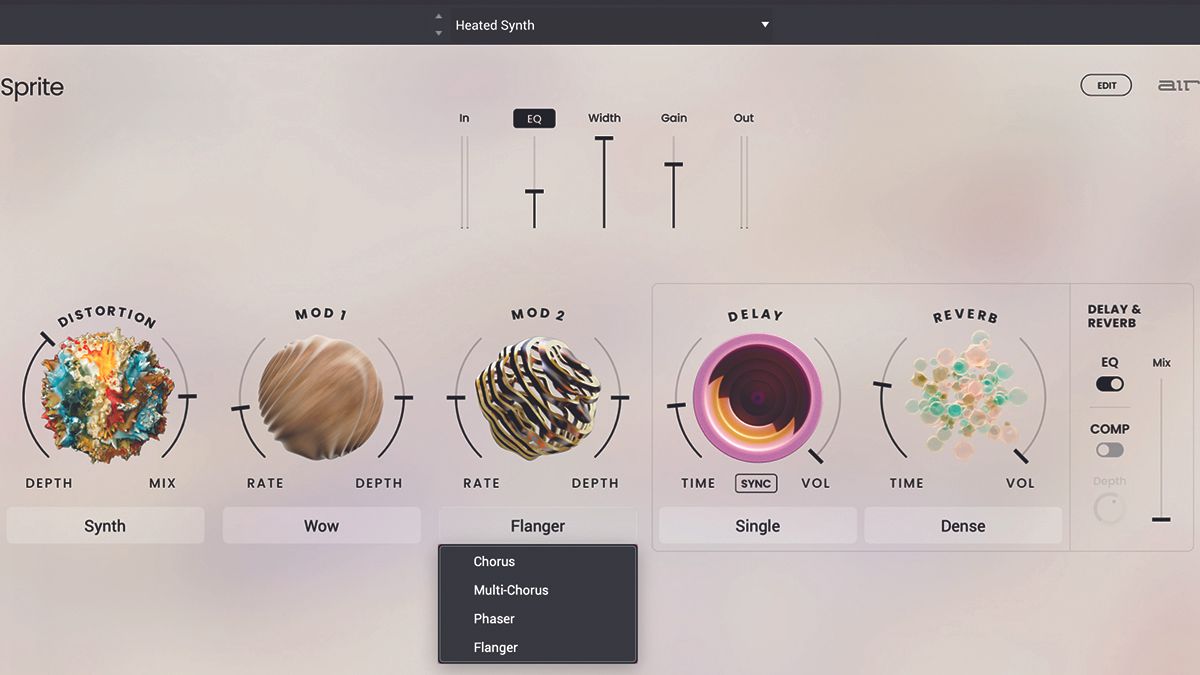
Task: Click the EQ badge above the sliders
Action: 534,117
